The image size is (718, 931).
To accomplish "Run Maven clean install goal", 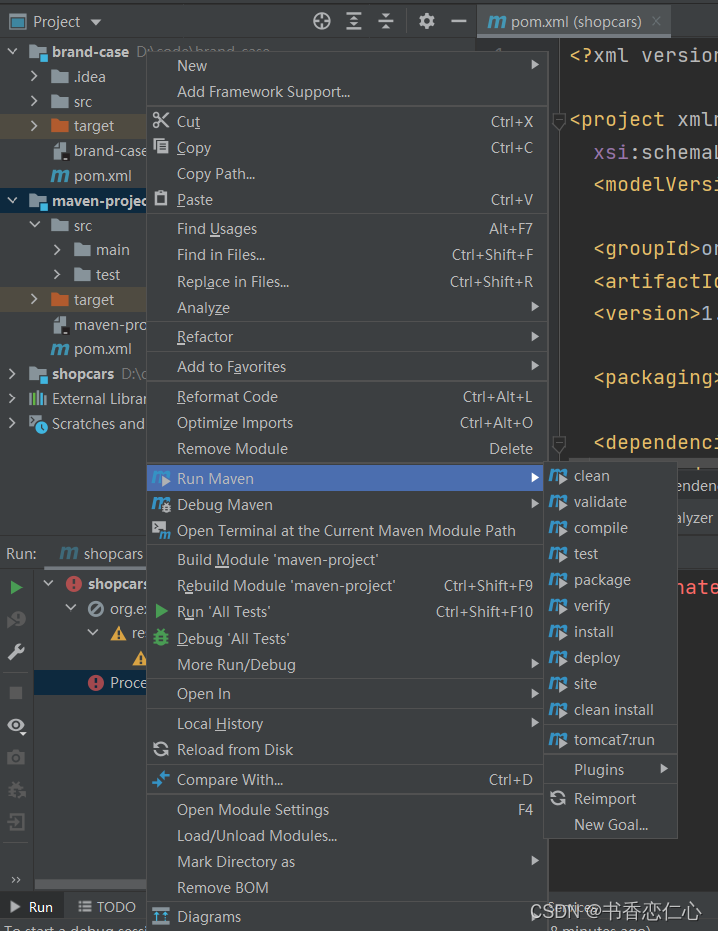I will pyautogui.click(x=611, y=710).
